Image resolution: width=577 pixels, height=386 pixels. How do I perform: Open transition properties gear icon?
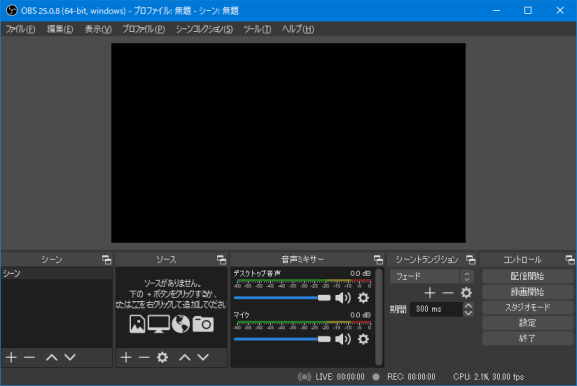pyautogui.click(x=466, y=293)
